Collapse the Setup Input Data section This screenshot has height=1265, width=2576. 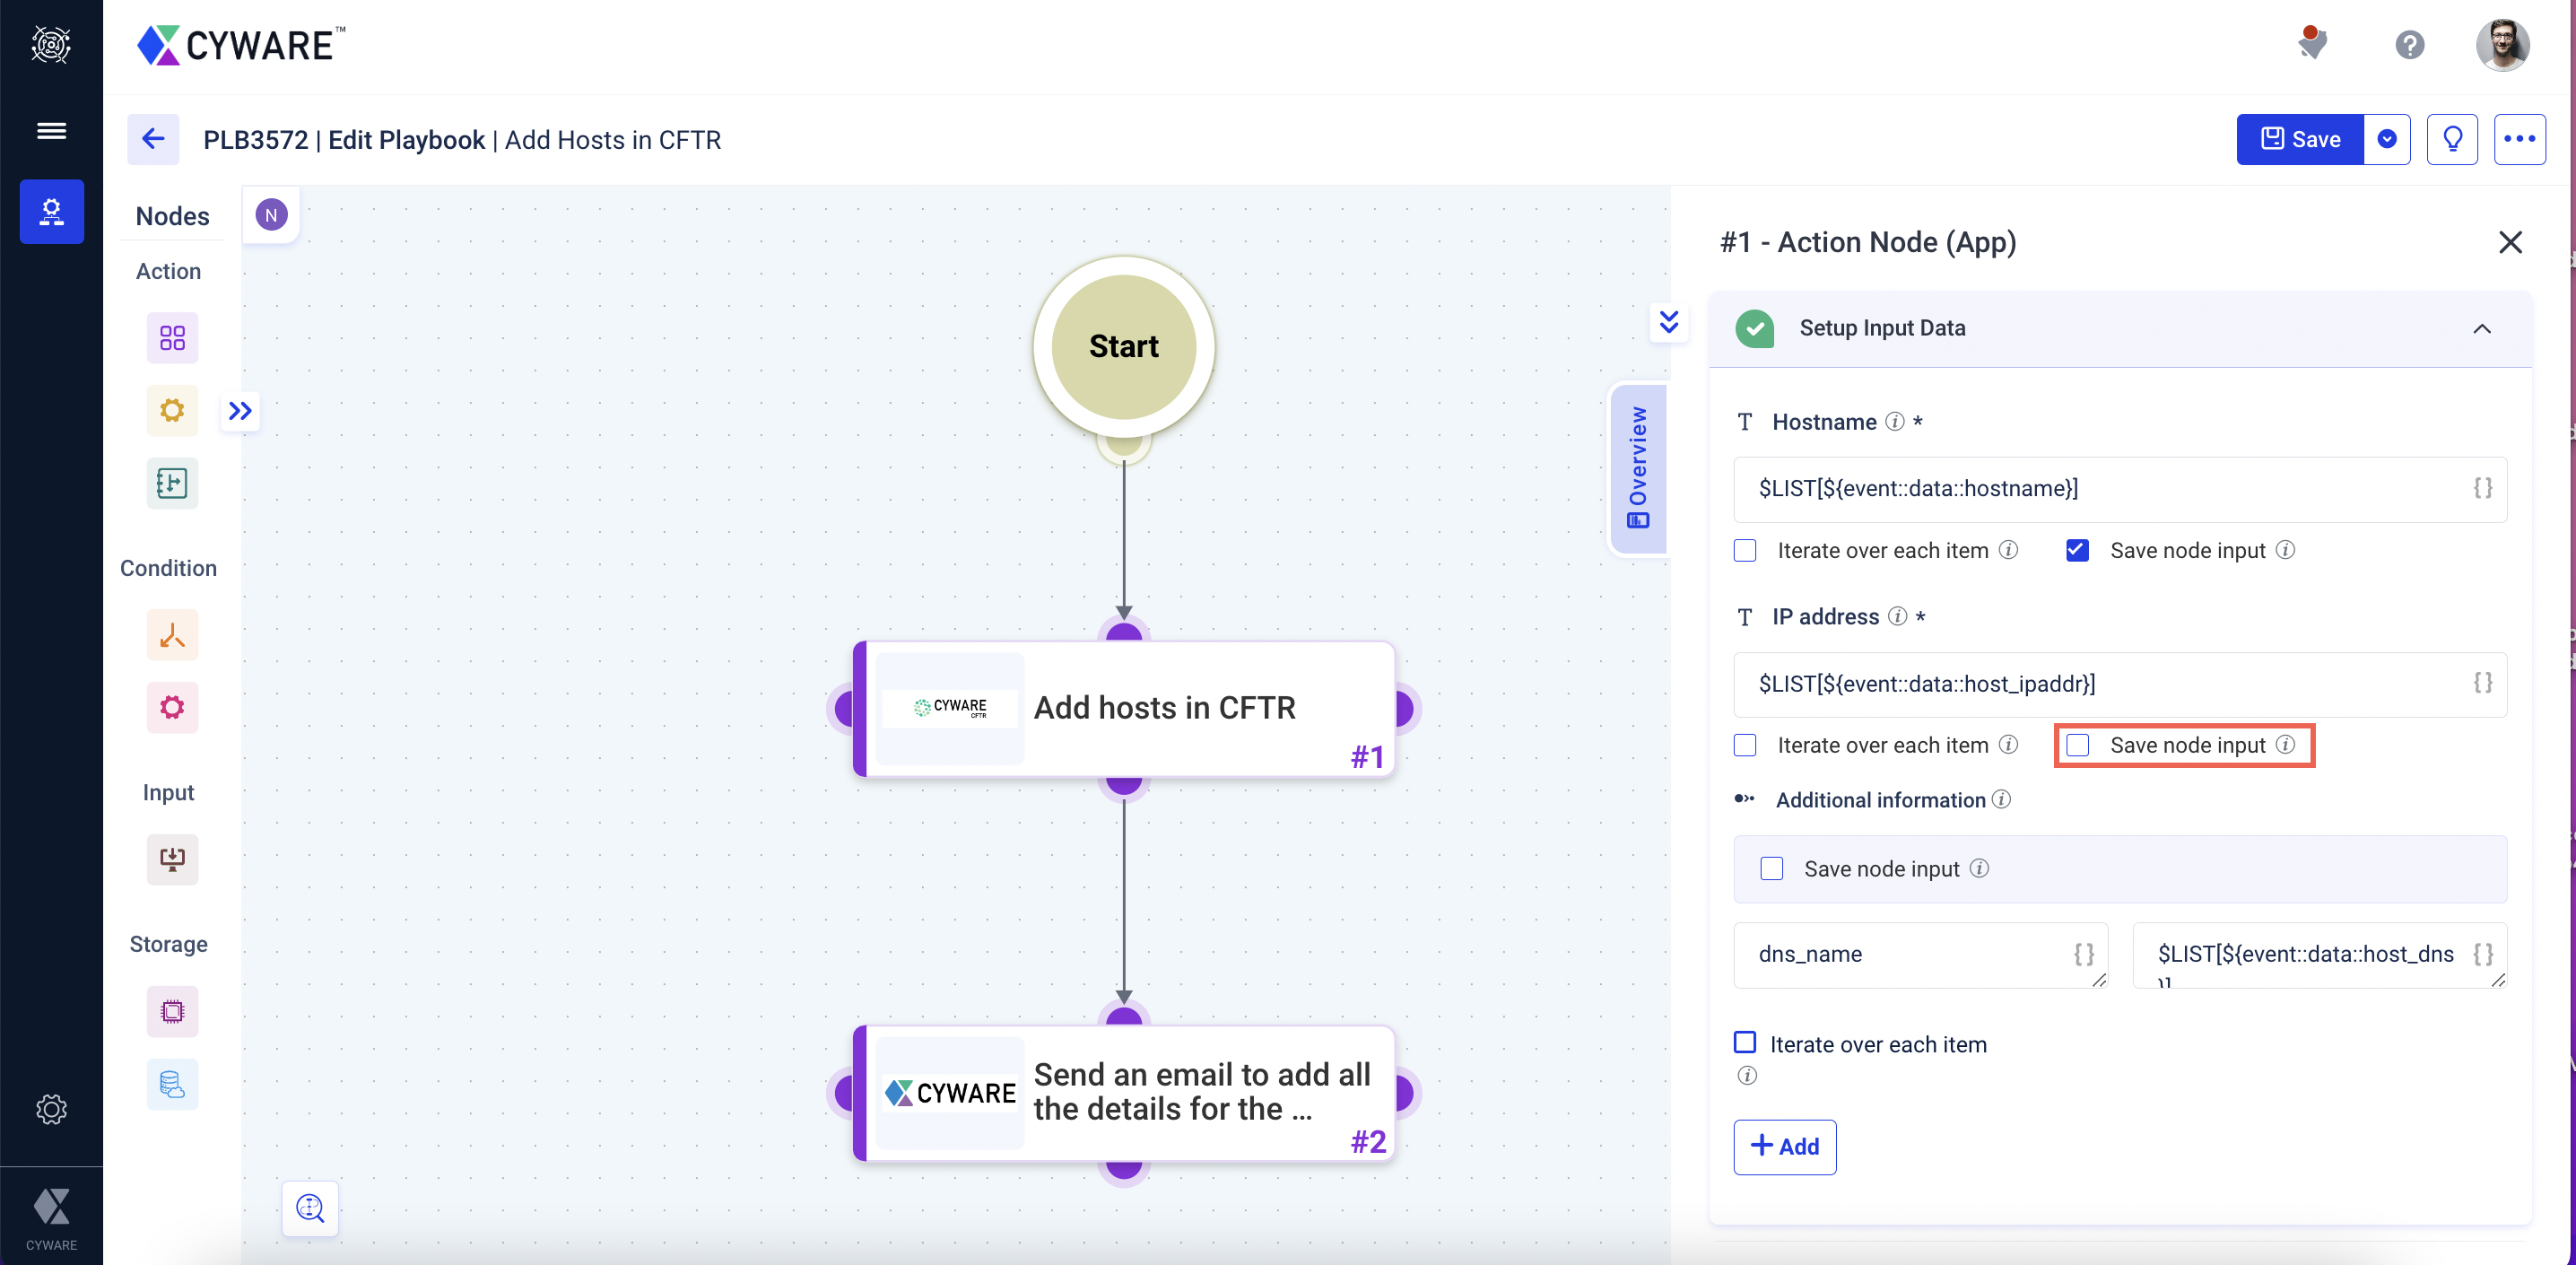coord(2481,328)
